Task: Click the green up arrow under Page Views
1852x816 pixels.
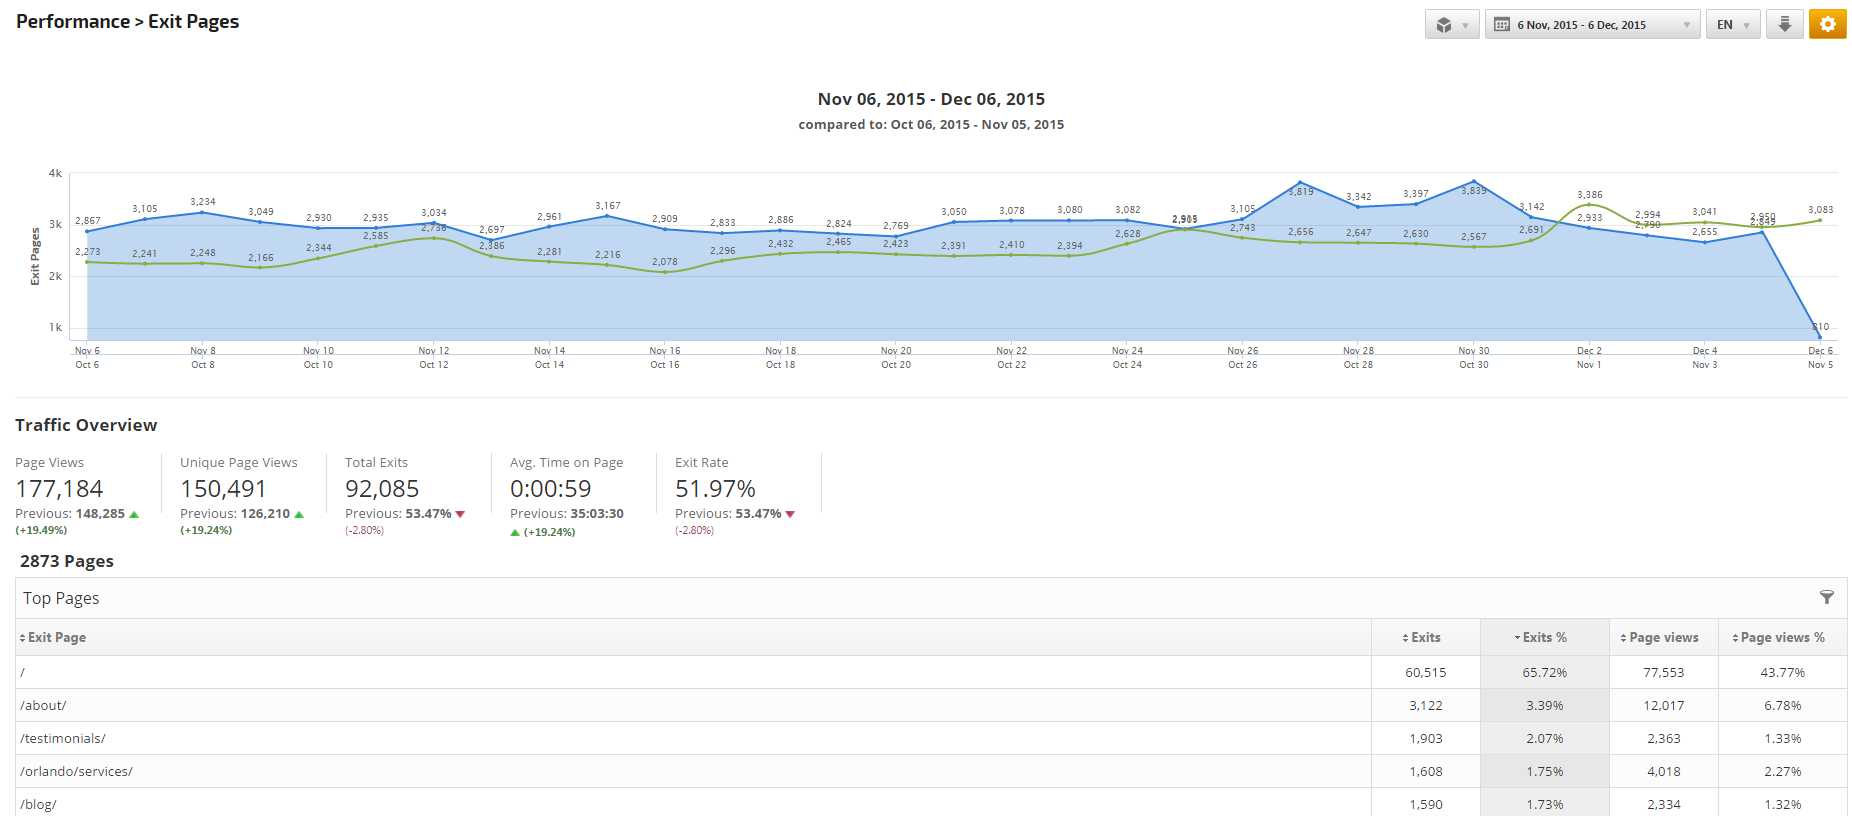Action: 134,514
